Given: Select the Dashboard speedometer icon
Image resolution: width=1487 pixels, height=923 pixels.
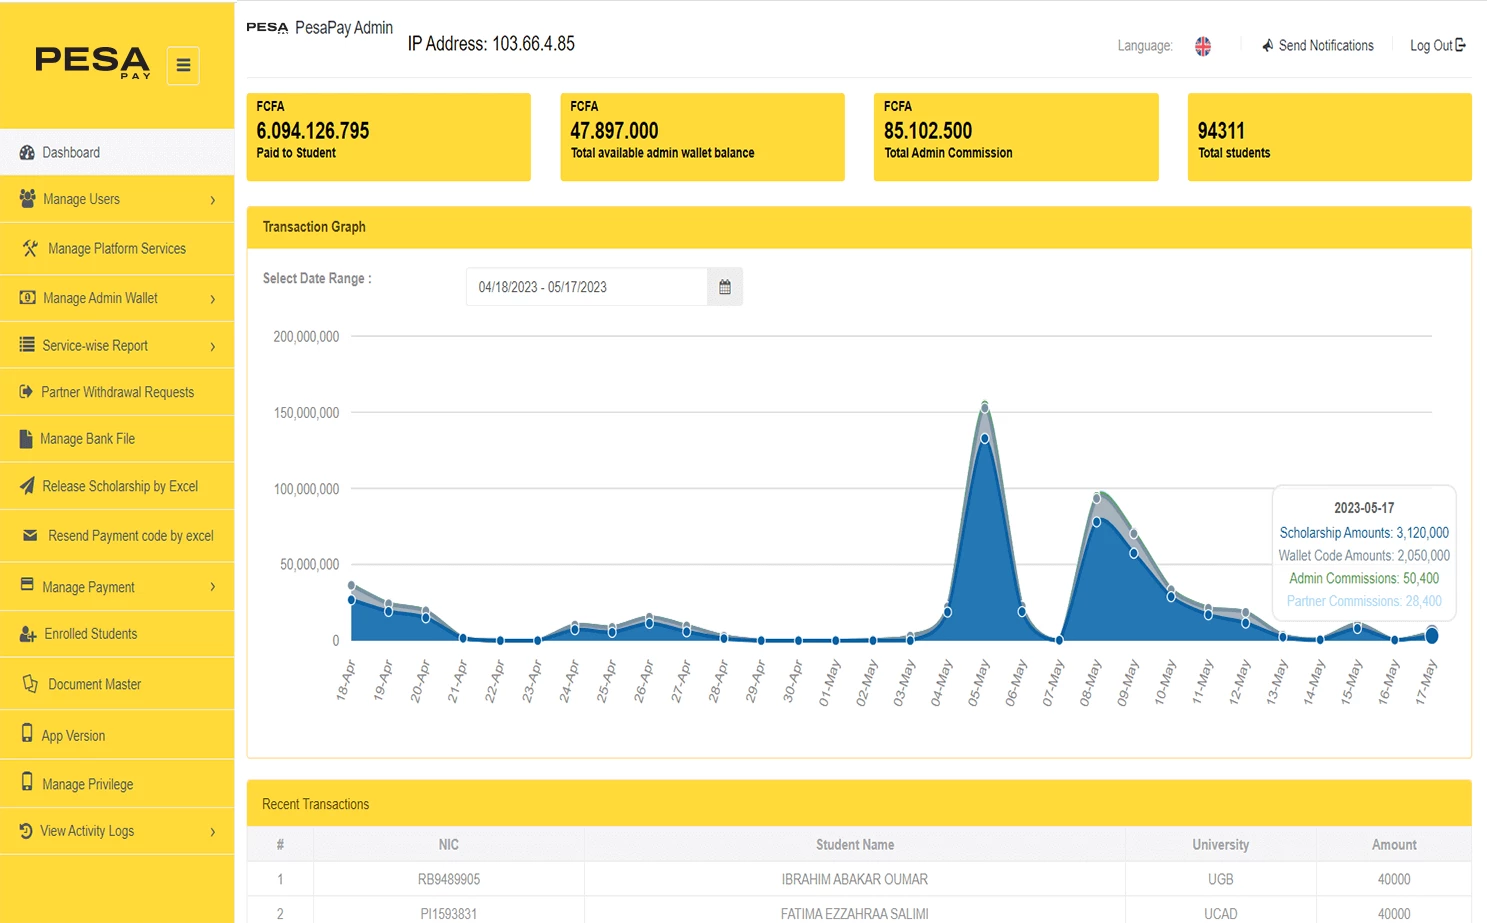Looking at the screenshot, I should (25, 152).
